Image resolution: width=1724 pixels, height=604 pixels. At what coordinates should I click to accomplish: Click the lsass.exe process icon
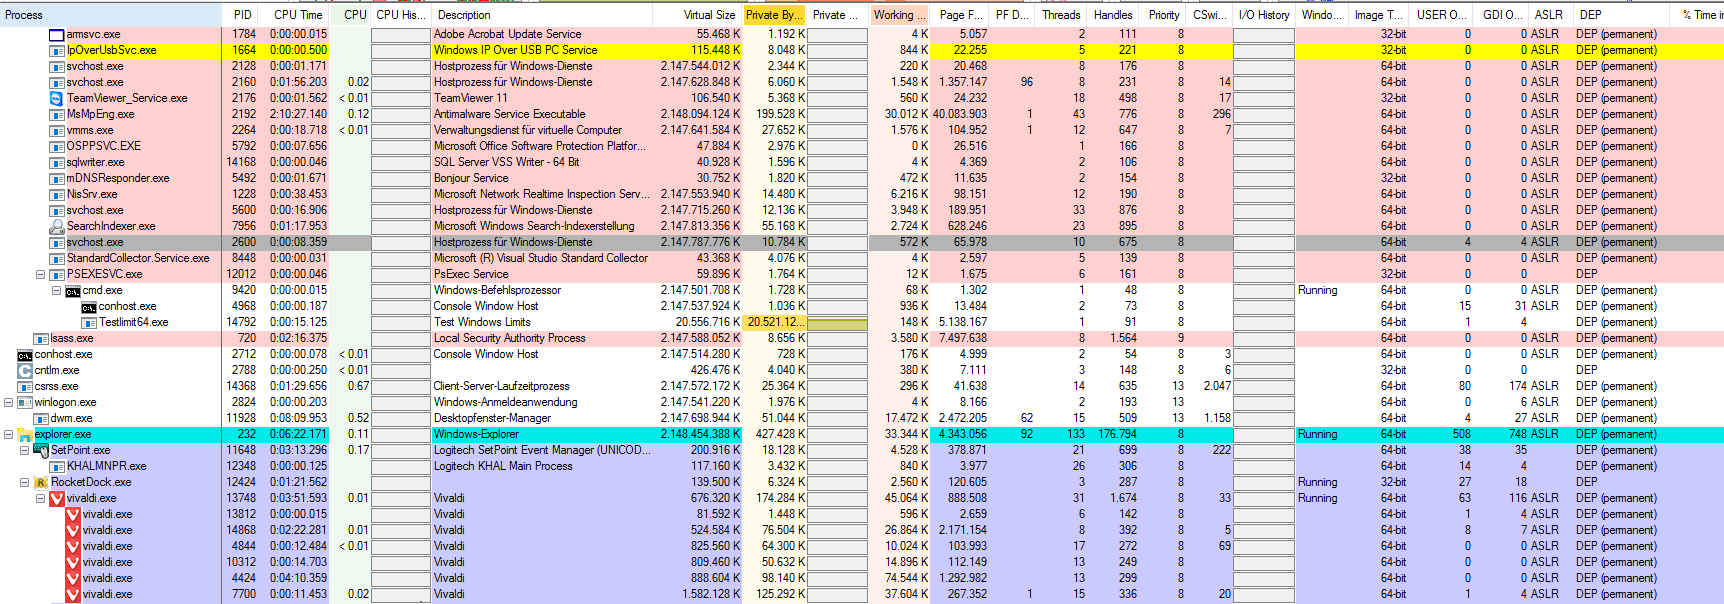[x=41, y=338]
